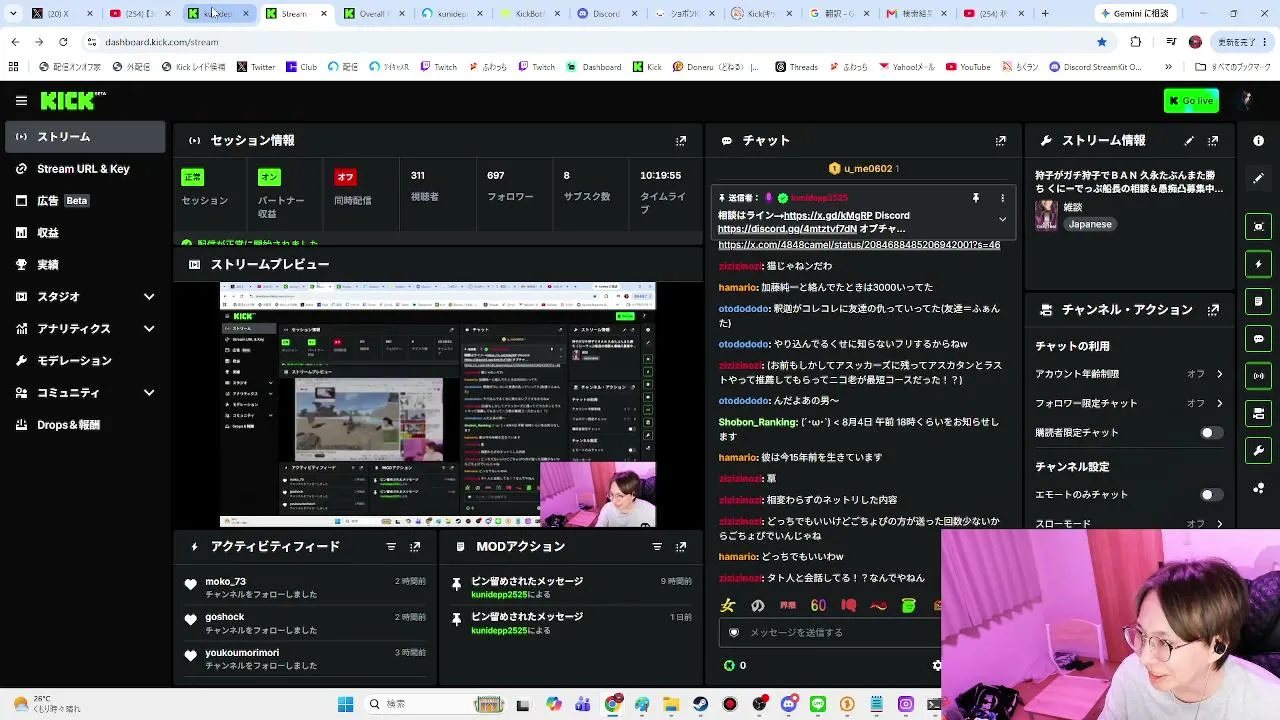Expand the モデレーション sidebar section
Viewport: 1280px width, 720px height.
83,361
